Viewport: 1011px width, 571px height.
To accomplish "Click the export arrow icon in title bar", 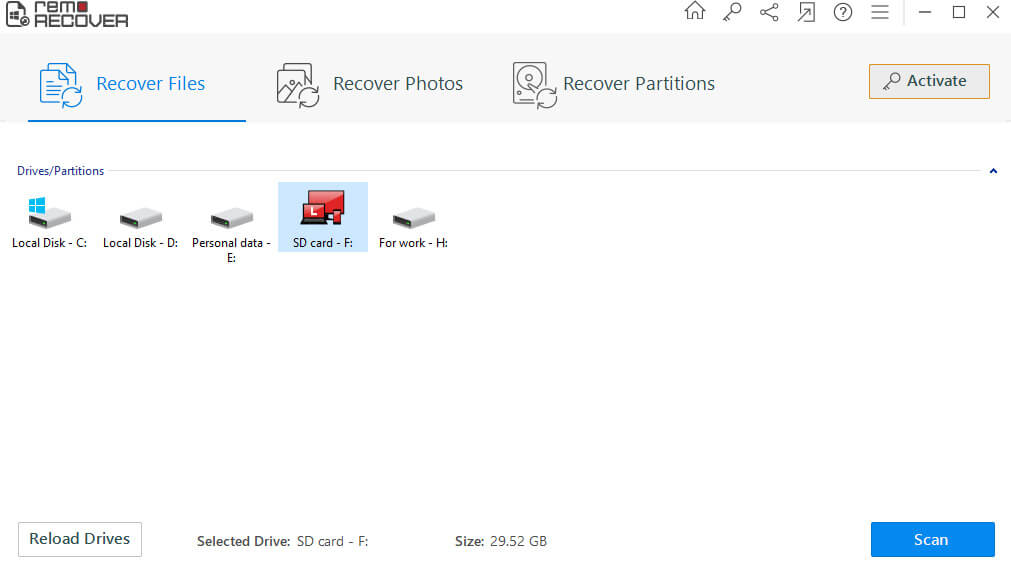I will 806,12.
